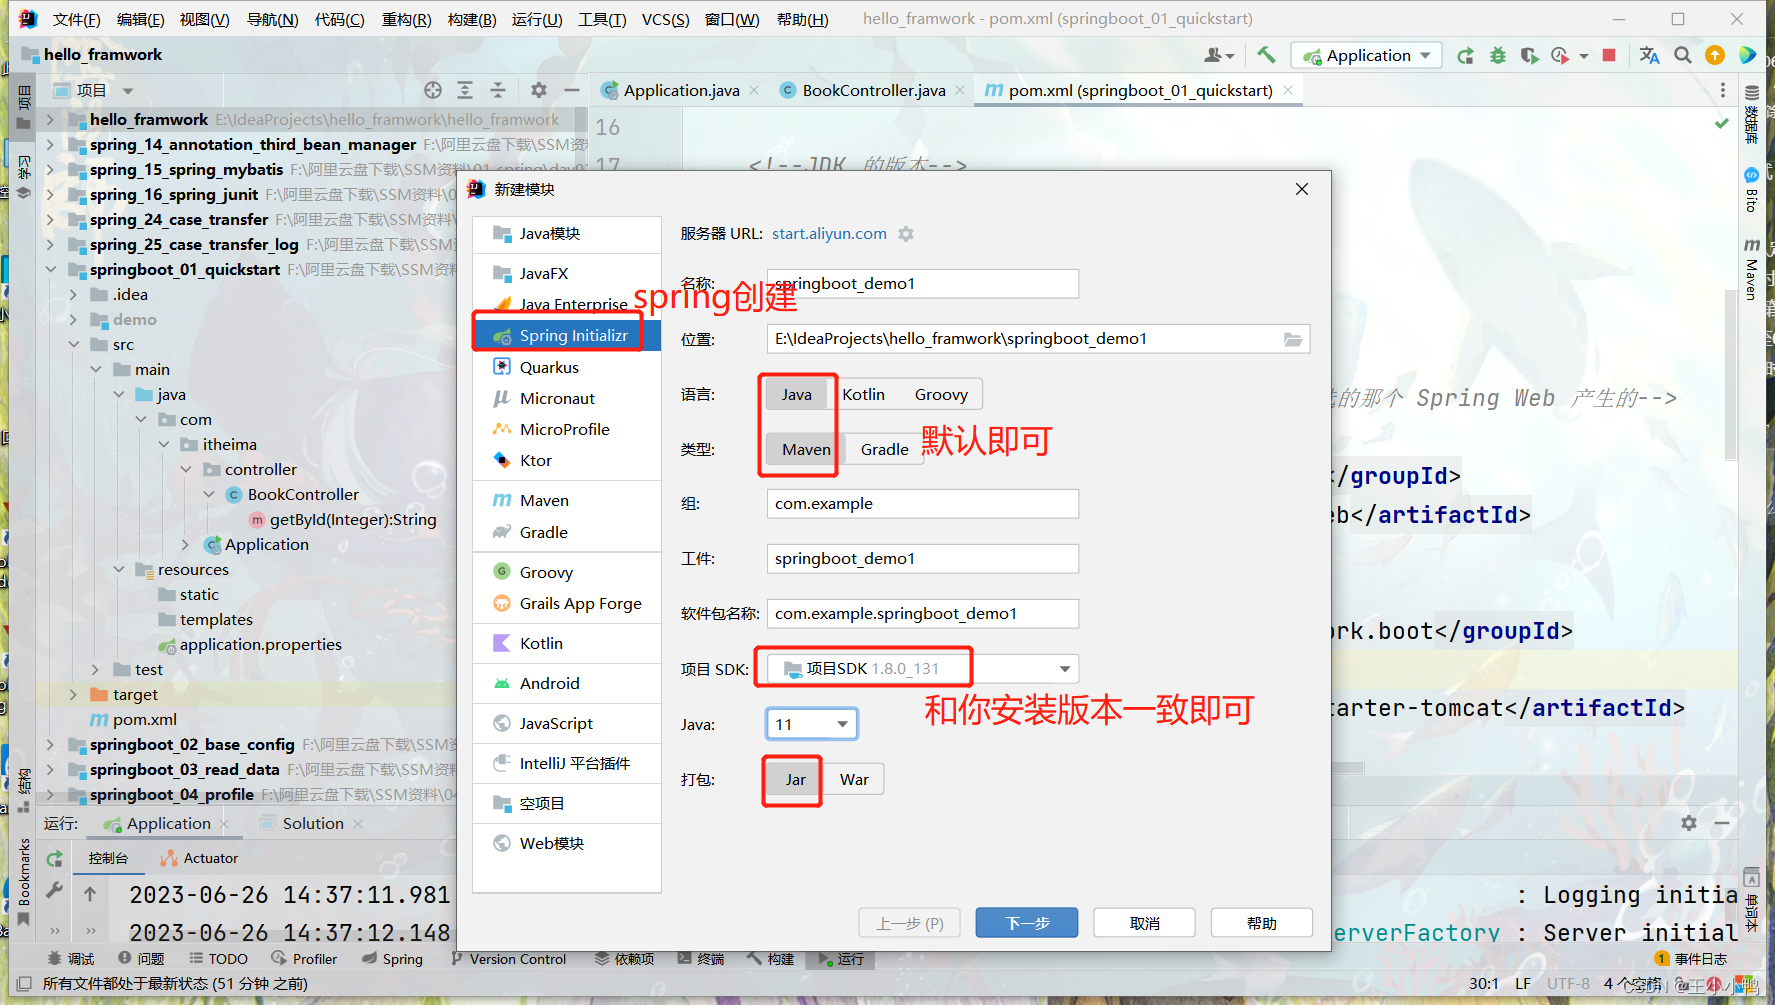
Task: Choose Groovy as the language
Action: coord(941,394)
